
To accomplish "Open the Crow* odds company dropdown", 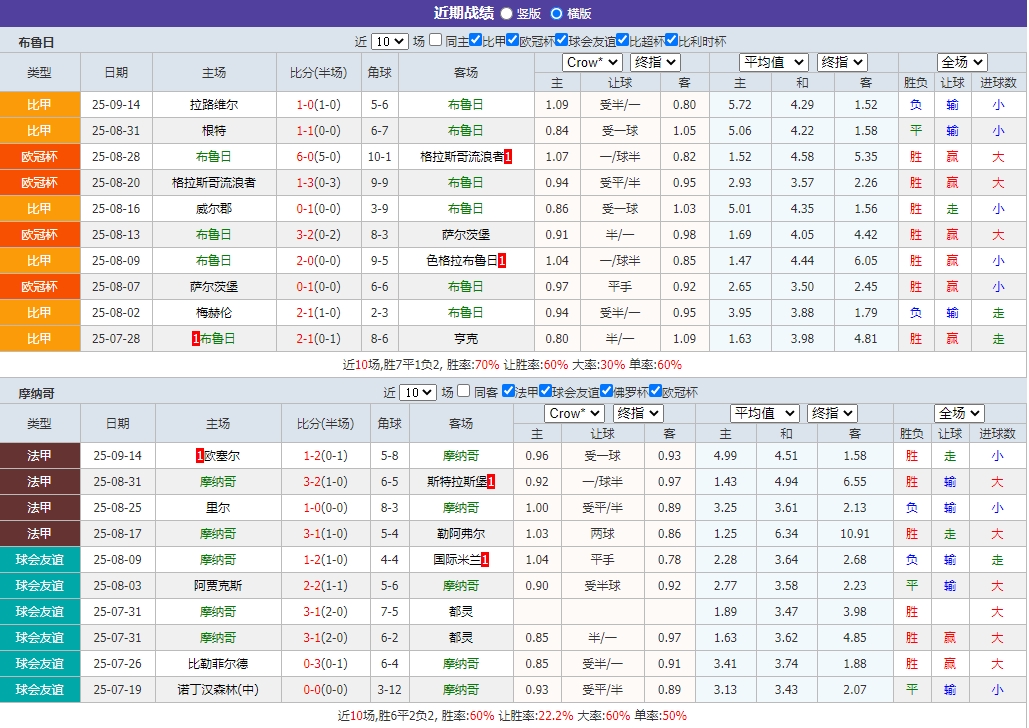I will pyautogui.click(x=590, y=61).
